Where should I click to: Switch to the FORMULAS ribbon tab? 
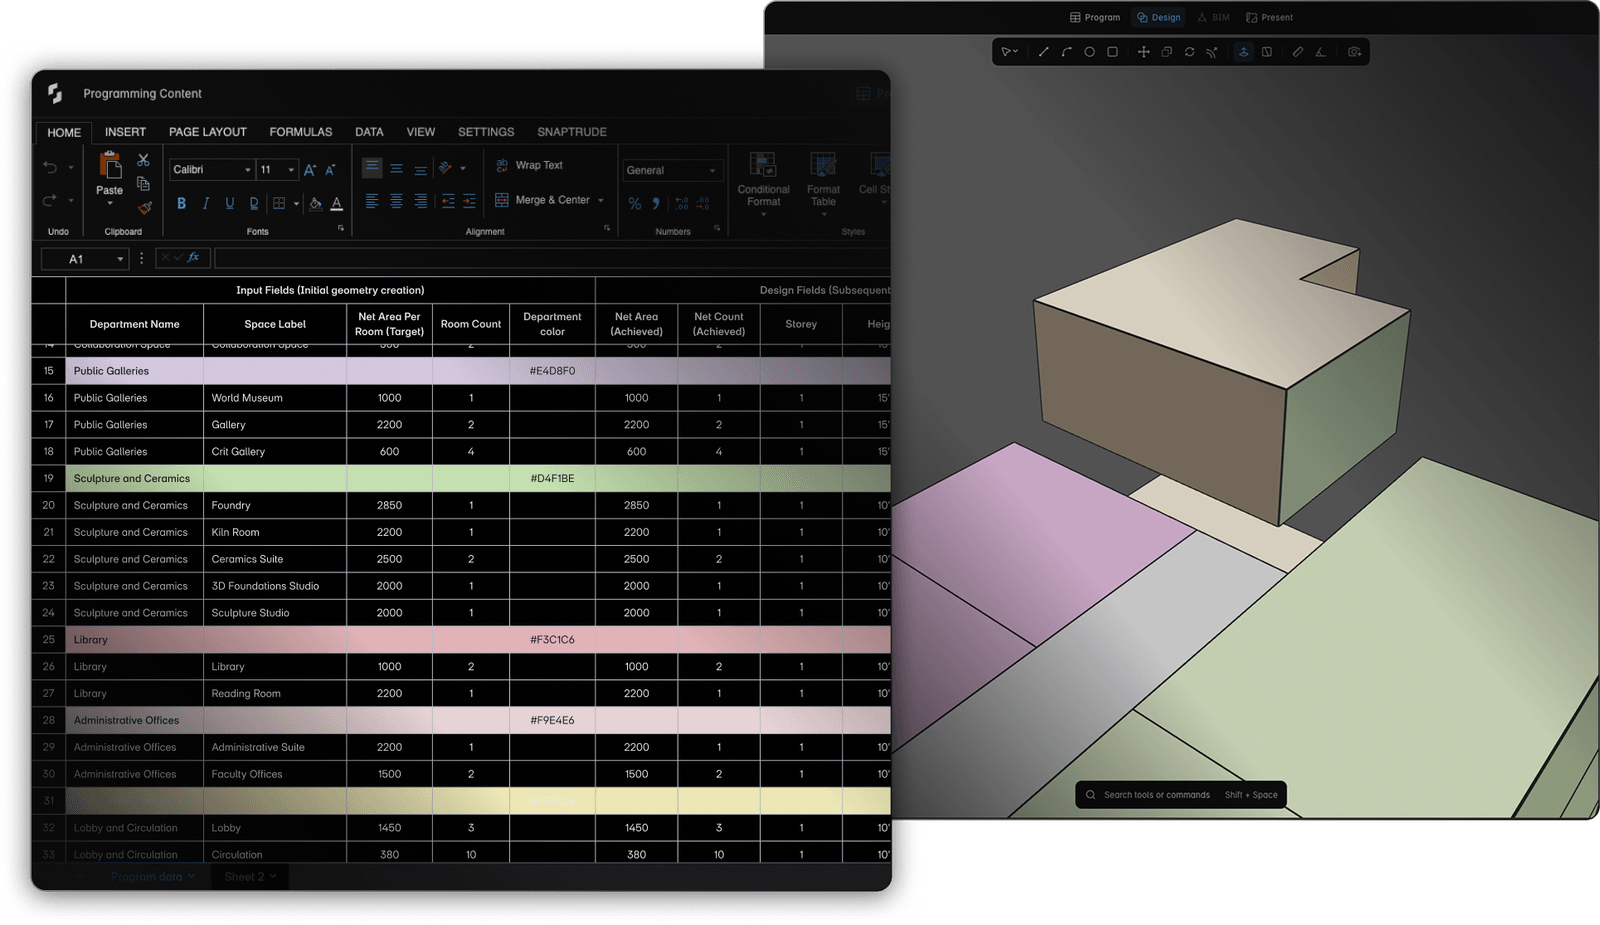coord(300,132)
